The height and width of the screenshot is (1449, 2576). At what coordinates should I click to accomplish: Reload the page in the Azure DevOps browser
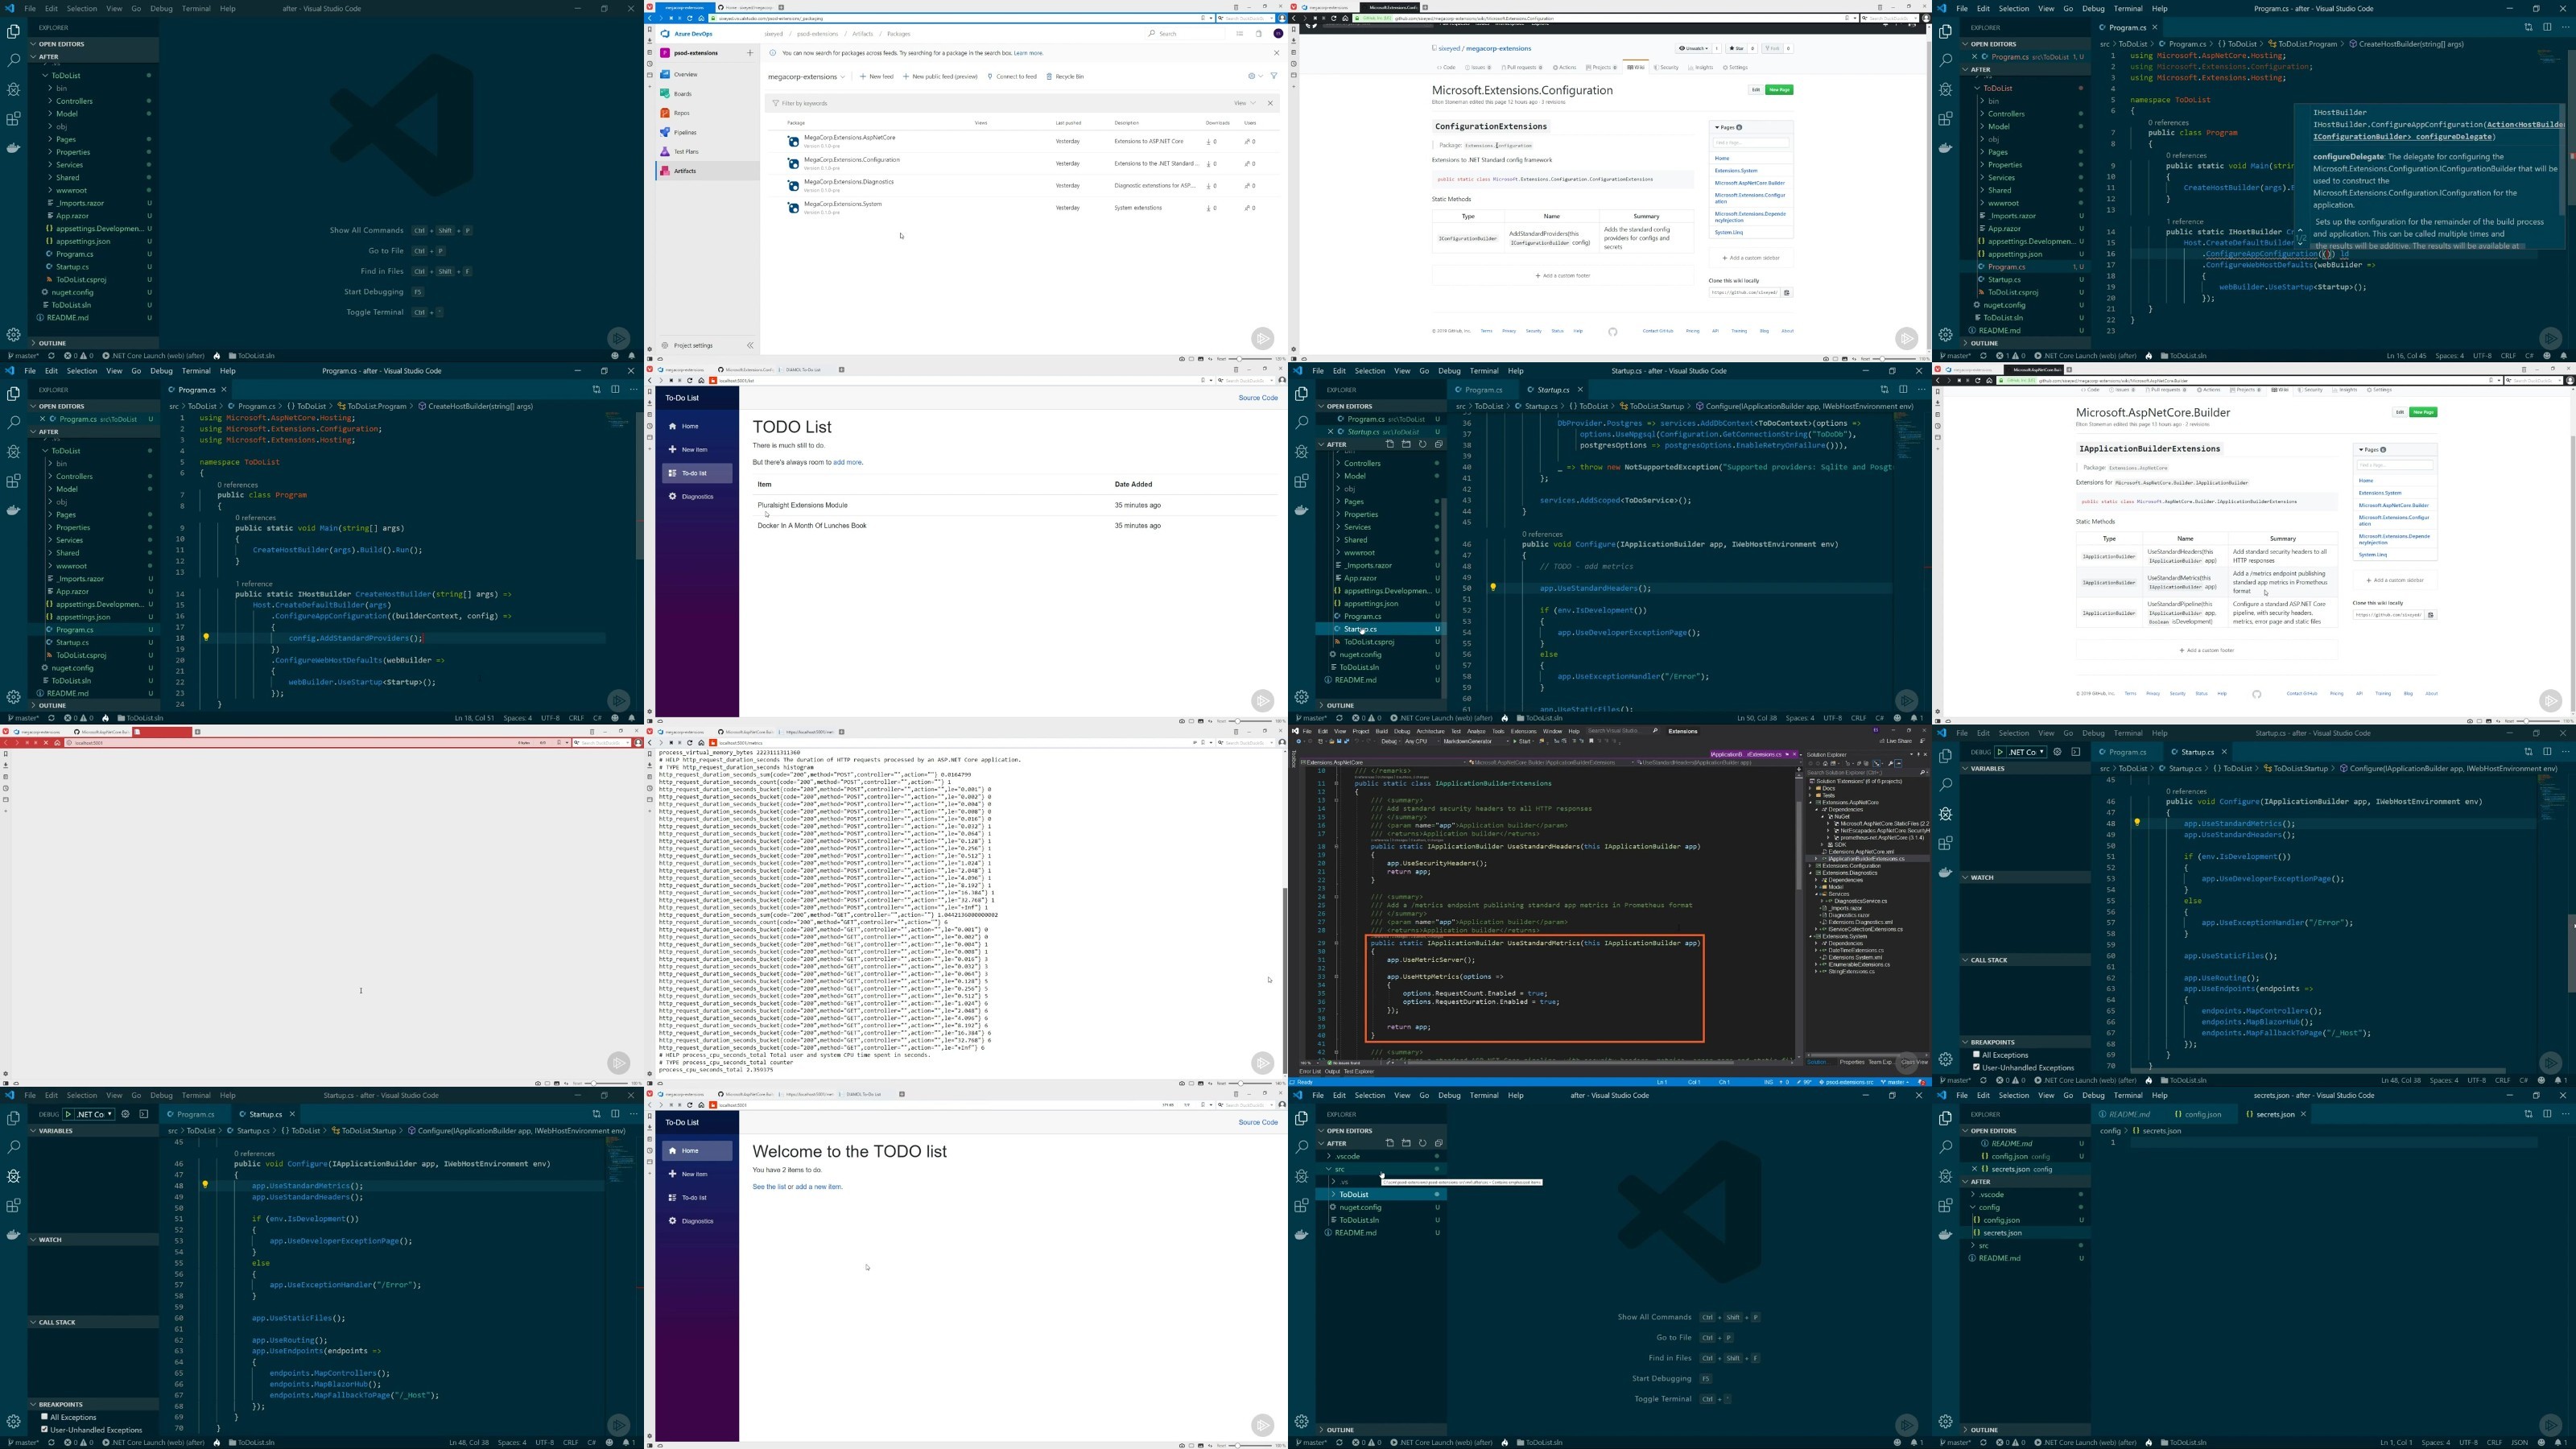(689, 18)
